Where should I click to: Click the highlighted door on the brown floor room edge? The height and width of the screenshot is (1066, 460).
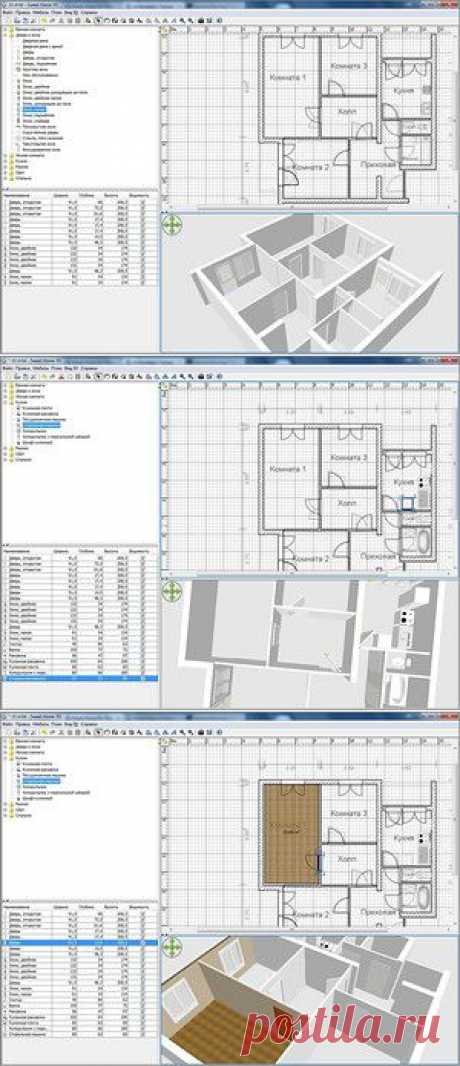point(317,861)
